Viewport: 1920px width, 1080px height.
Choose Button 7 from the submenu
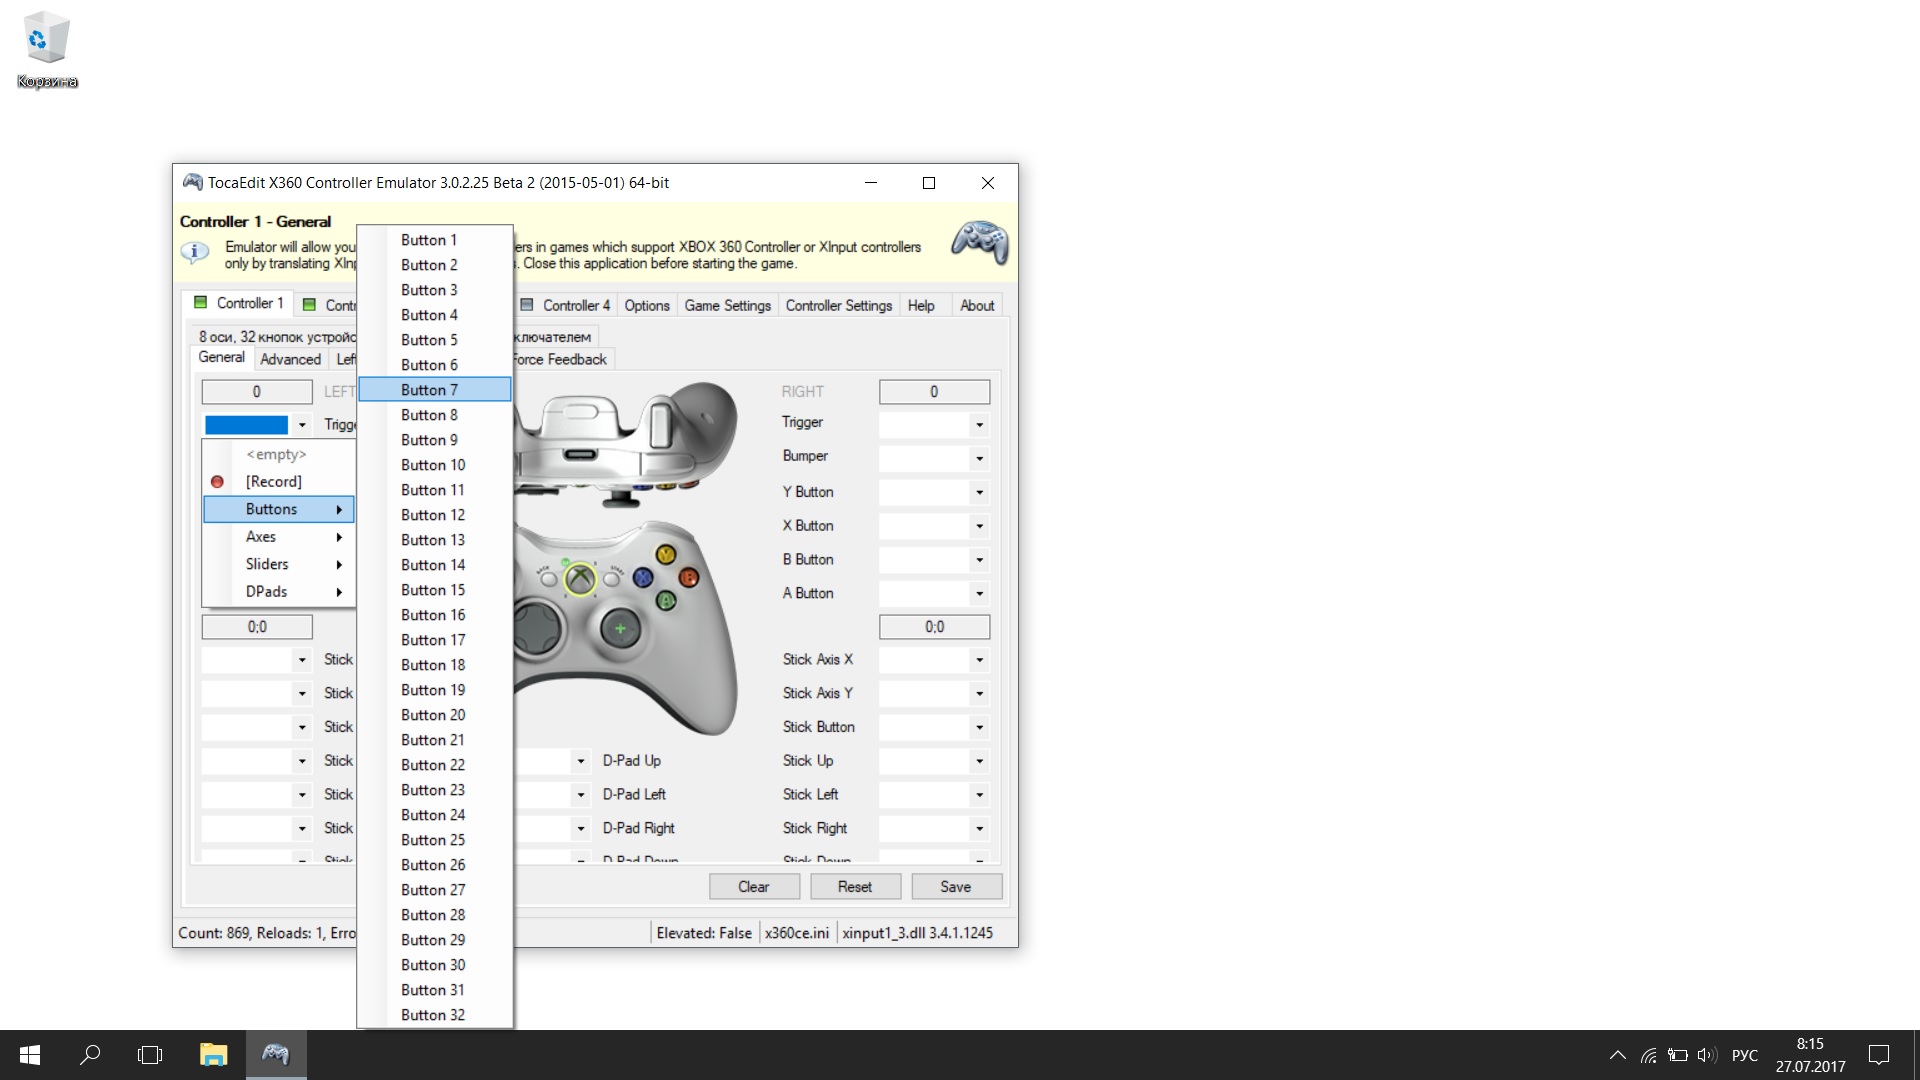430,390
